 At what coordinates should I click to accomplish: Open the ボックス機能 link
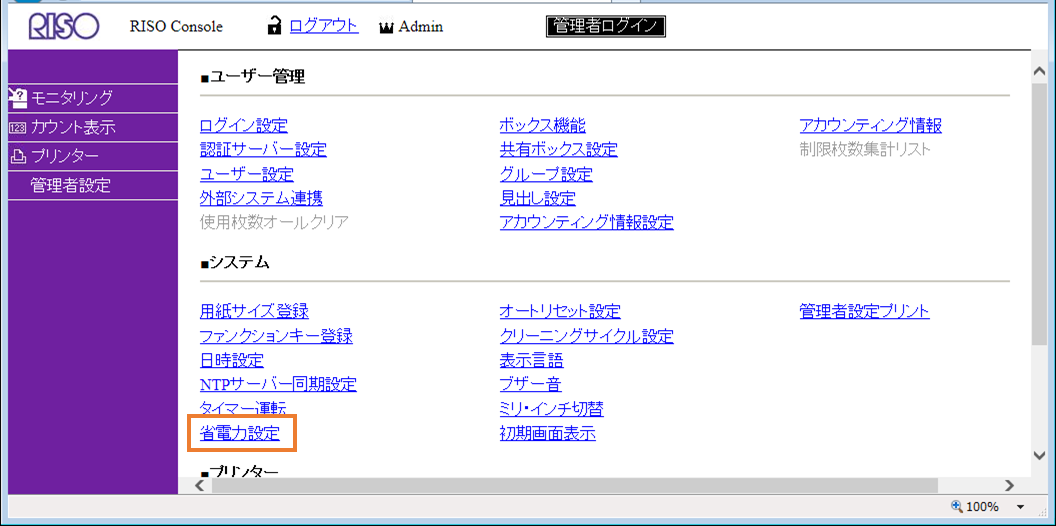pyautogui.click(x=543, y=125)
